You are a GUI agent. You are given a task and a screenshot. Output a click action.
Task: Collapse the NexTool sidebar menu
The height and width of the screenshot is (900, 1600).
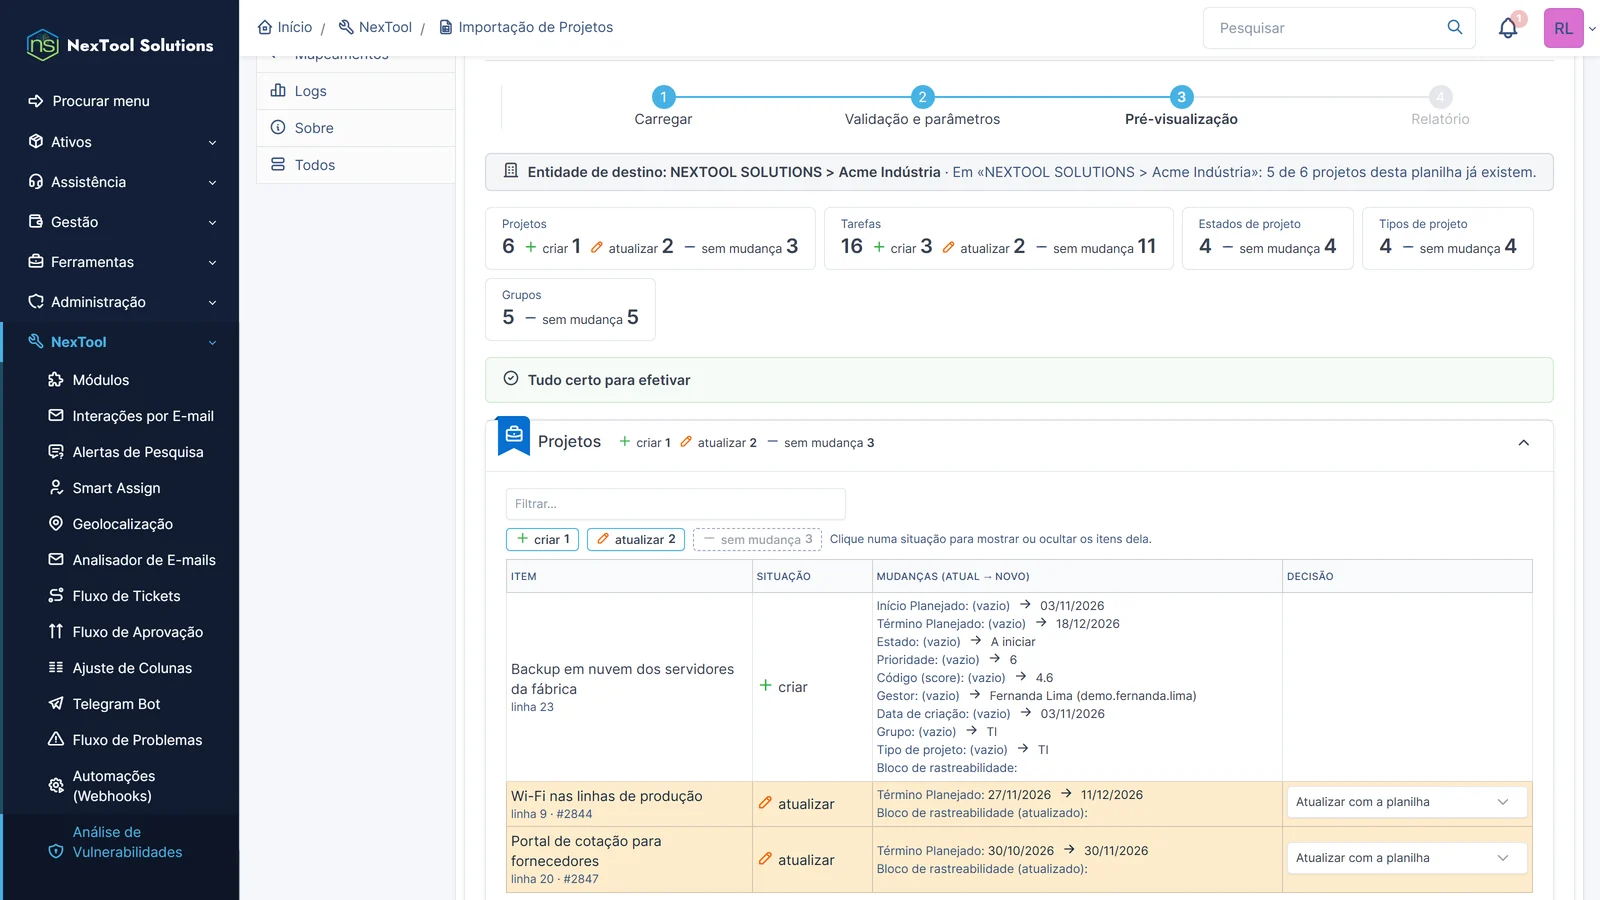coord(120,342)
